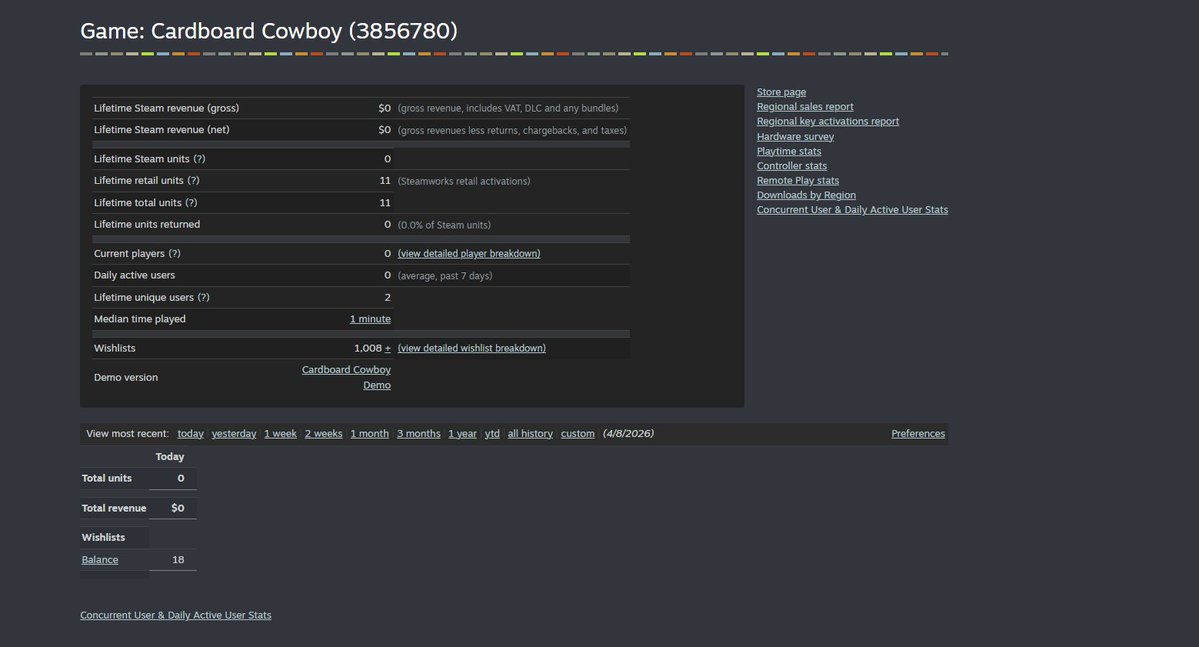Select the all history range
The width and height of the screenshot is (1199, 647).
pos(530,434)
